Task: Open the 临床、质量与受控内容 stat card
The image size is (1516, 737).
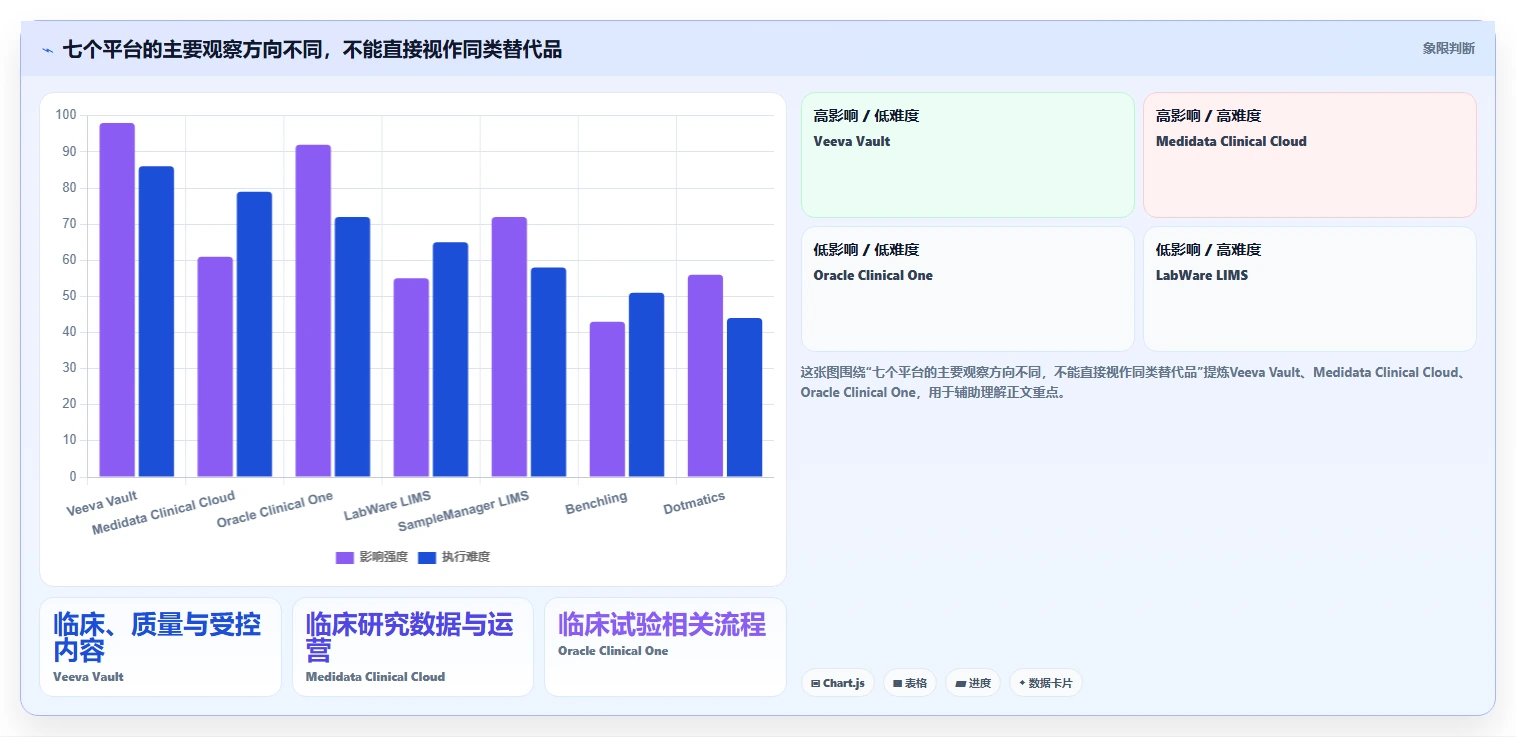Action: [160, 647]
